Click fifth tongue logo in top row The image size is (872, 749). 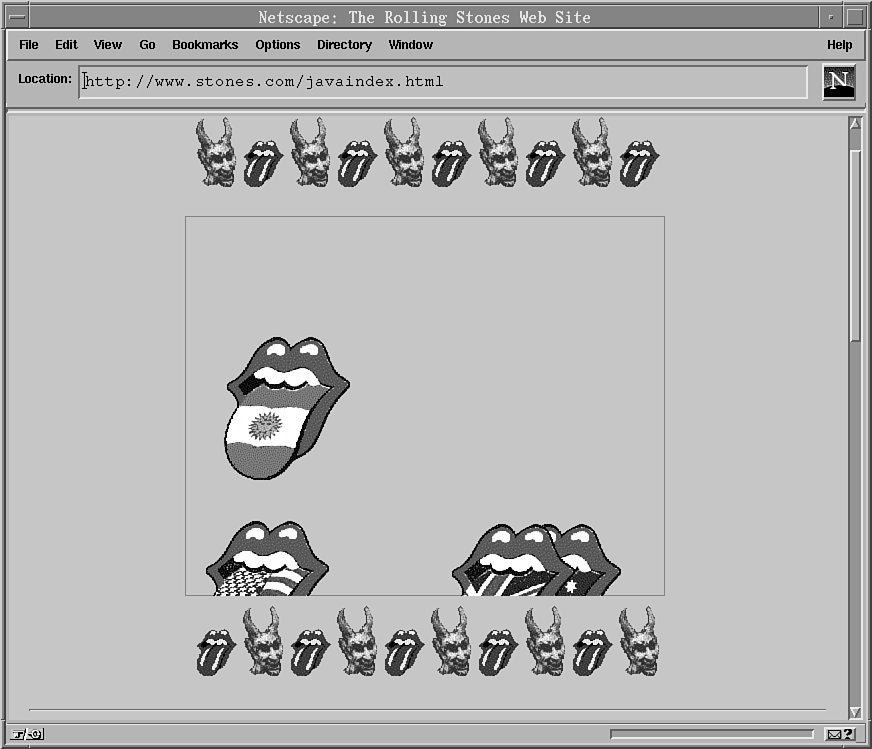click(x=639, y=163)
